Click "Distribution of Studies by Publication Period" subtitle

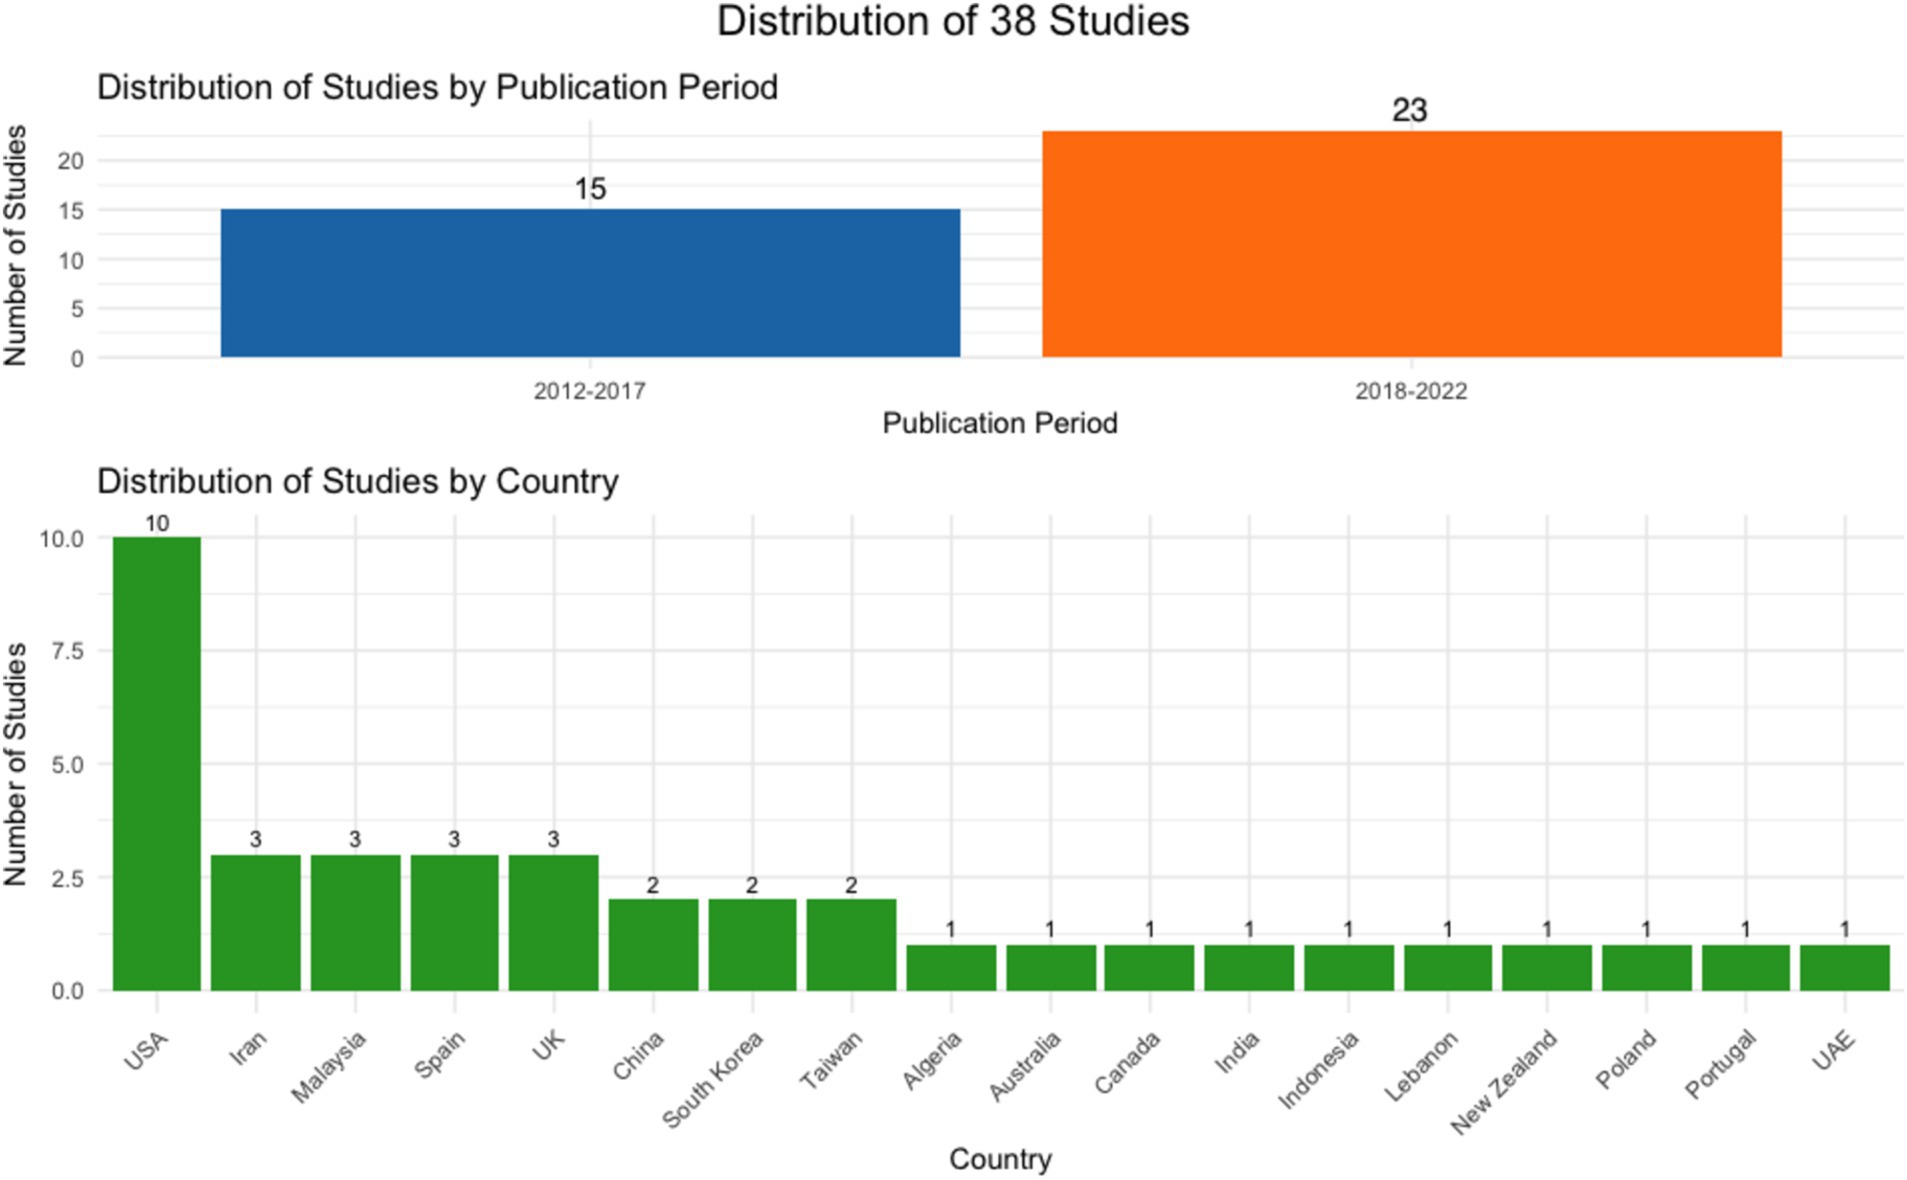[437, 88]
